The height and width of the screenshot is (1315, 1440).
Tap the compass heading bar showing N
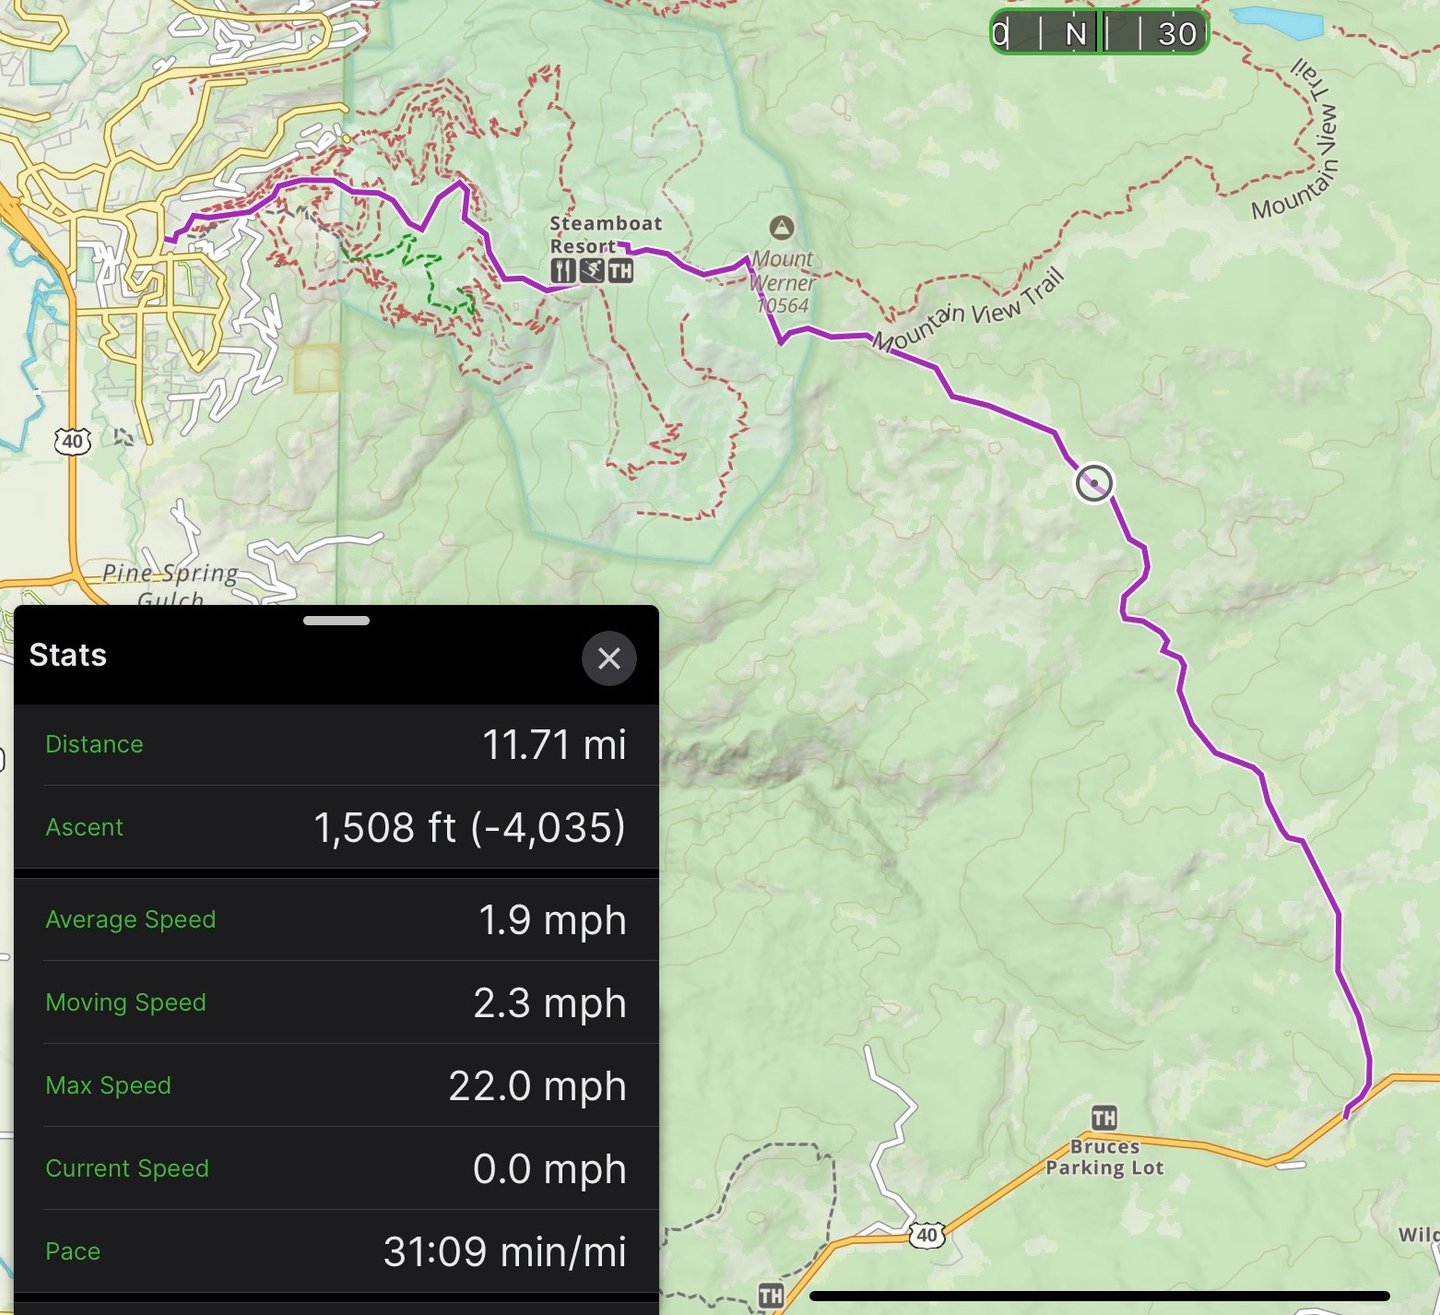click(x=1099, y=33)
